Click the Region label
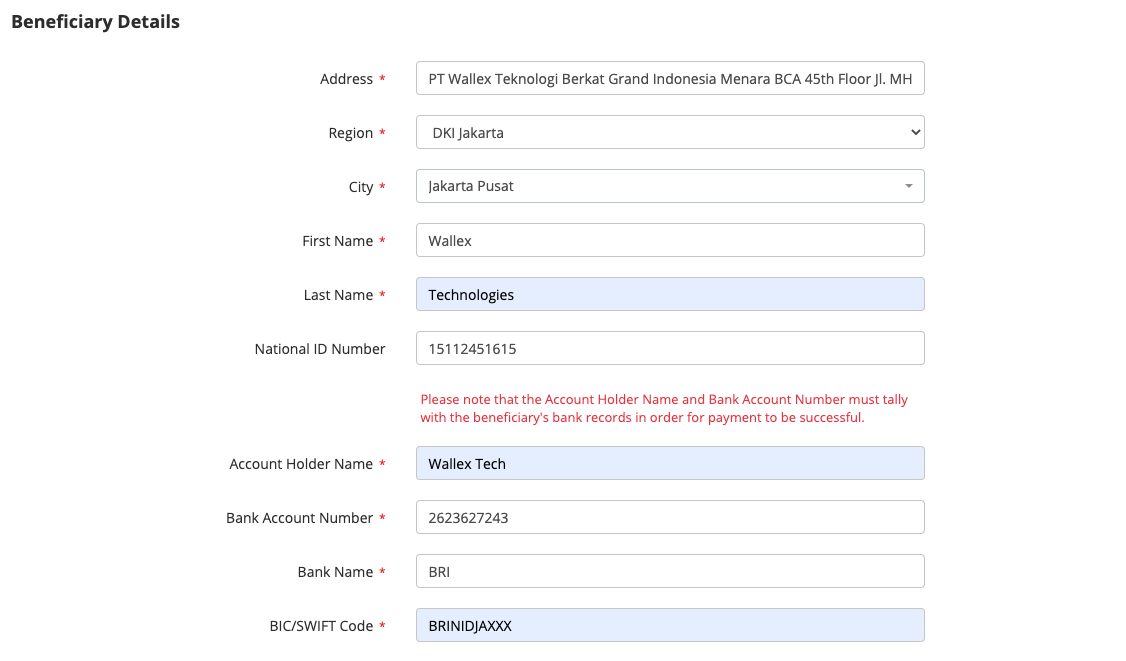 click(350, 133)
